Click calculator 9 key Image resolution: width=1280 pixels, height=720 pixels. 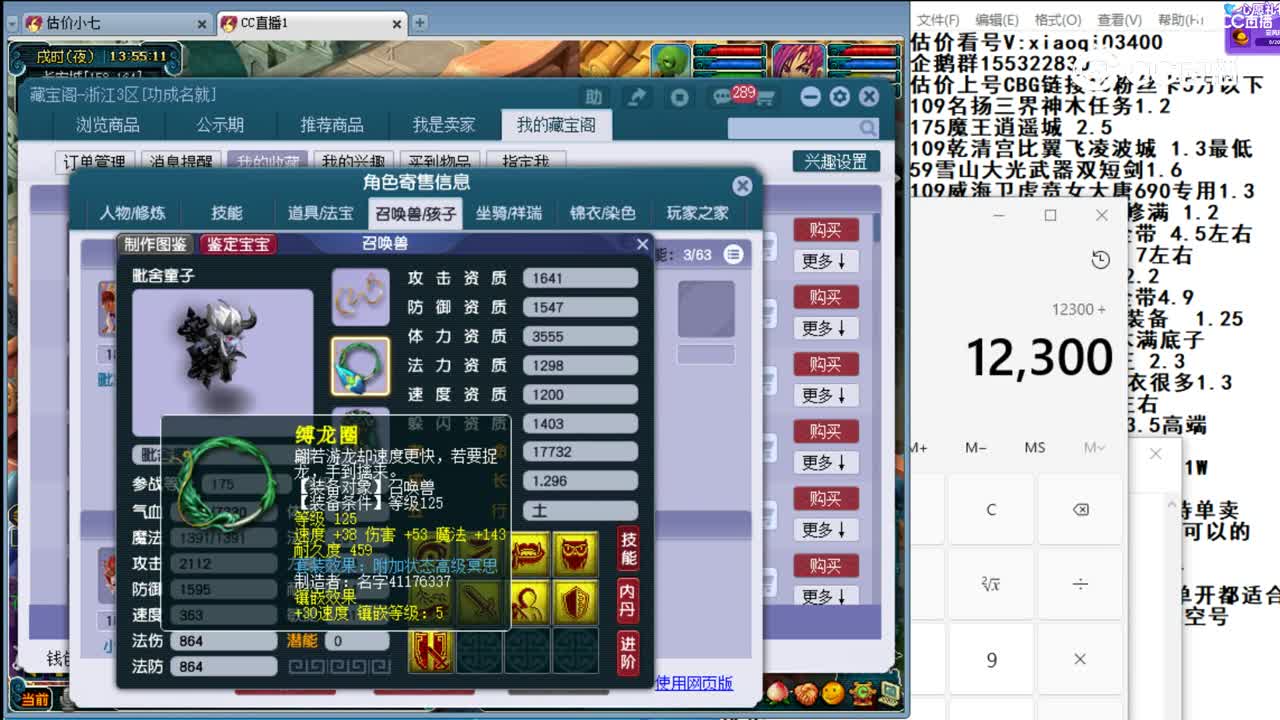point(991,659)
